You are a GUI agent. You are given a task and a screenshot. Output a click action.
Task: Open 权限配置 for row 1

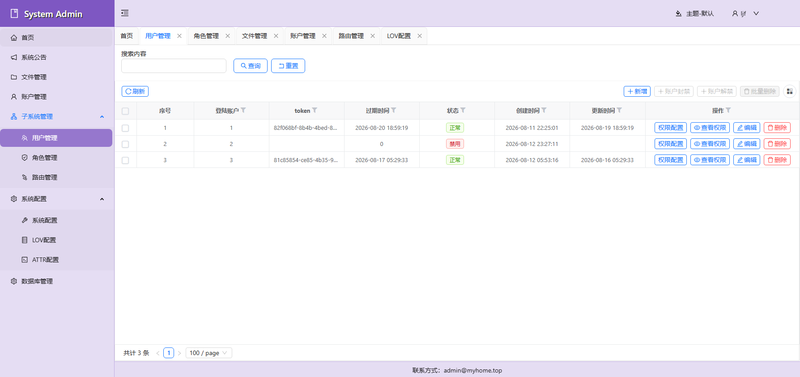coord(670,128)
